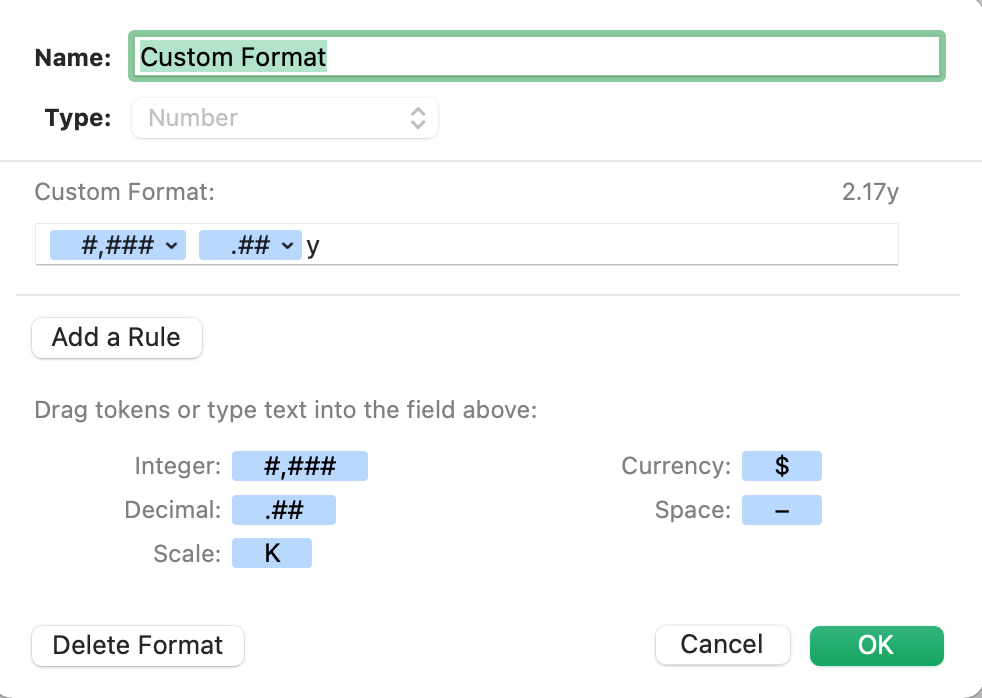
Task: Select the Currency $ token
Action: tap(782, 467)
